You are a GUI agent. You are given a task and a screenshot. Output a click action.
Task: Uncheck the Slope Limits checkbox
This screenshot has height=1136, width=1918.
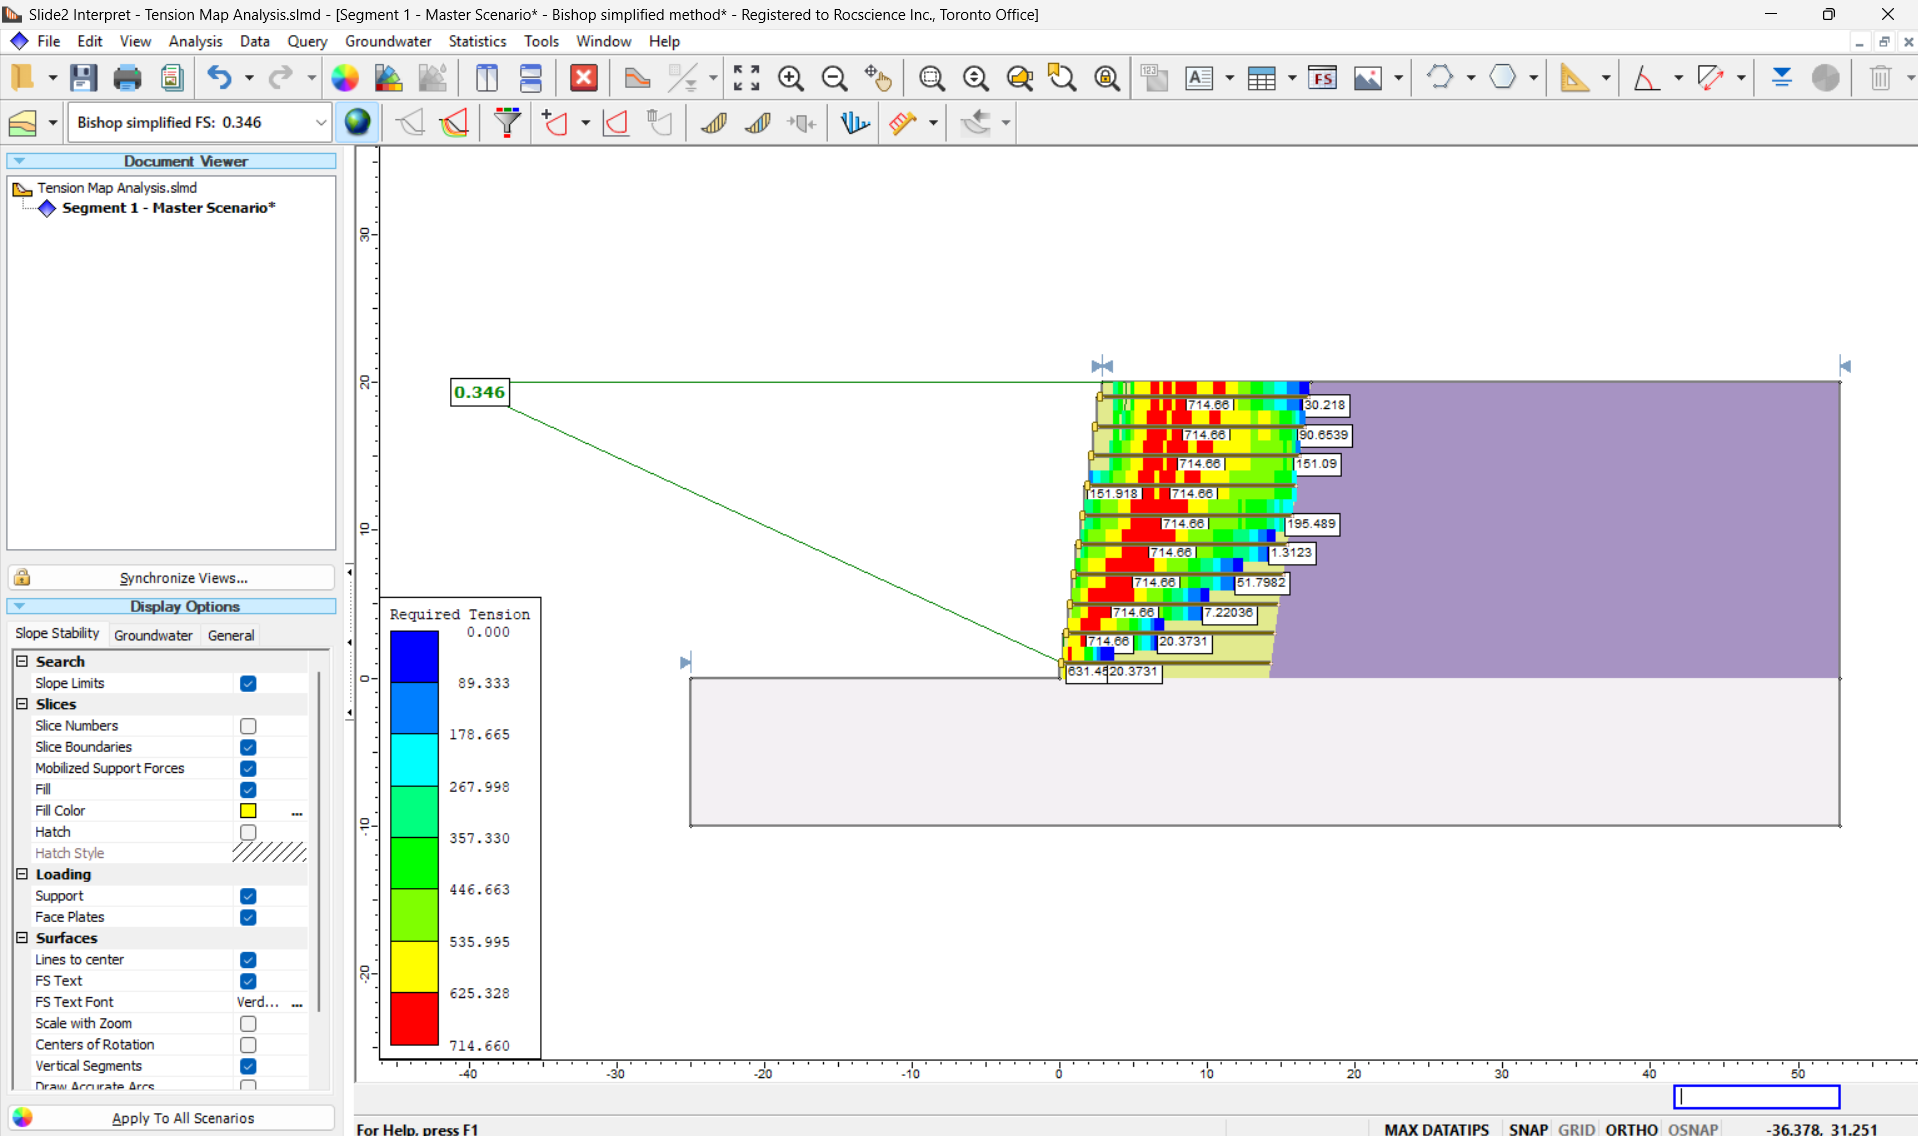click(x=248, y=683)
